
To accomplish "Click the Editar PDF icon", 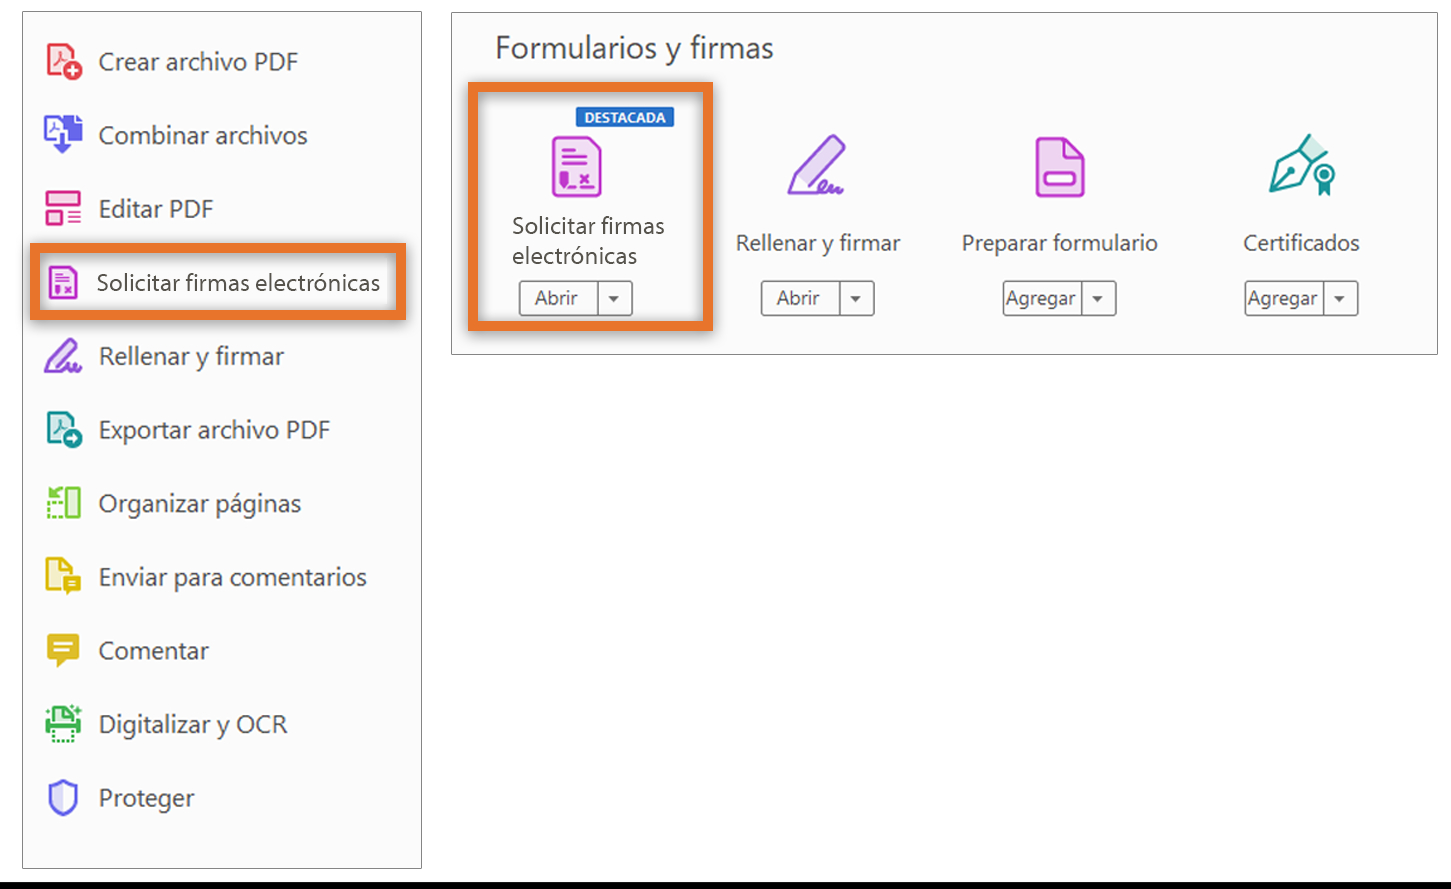I will pyautogui.click(x=63, y=208).
